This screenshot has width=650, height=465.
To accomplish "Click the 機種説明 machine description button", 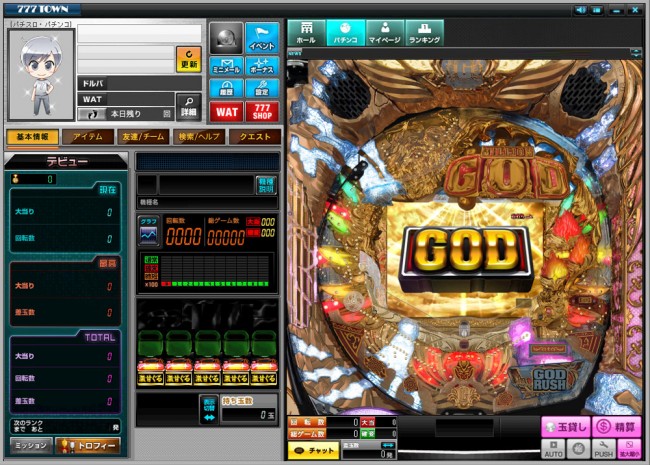I will point(266,185).
